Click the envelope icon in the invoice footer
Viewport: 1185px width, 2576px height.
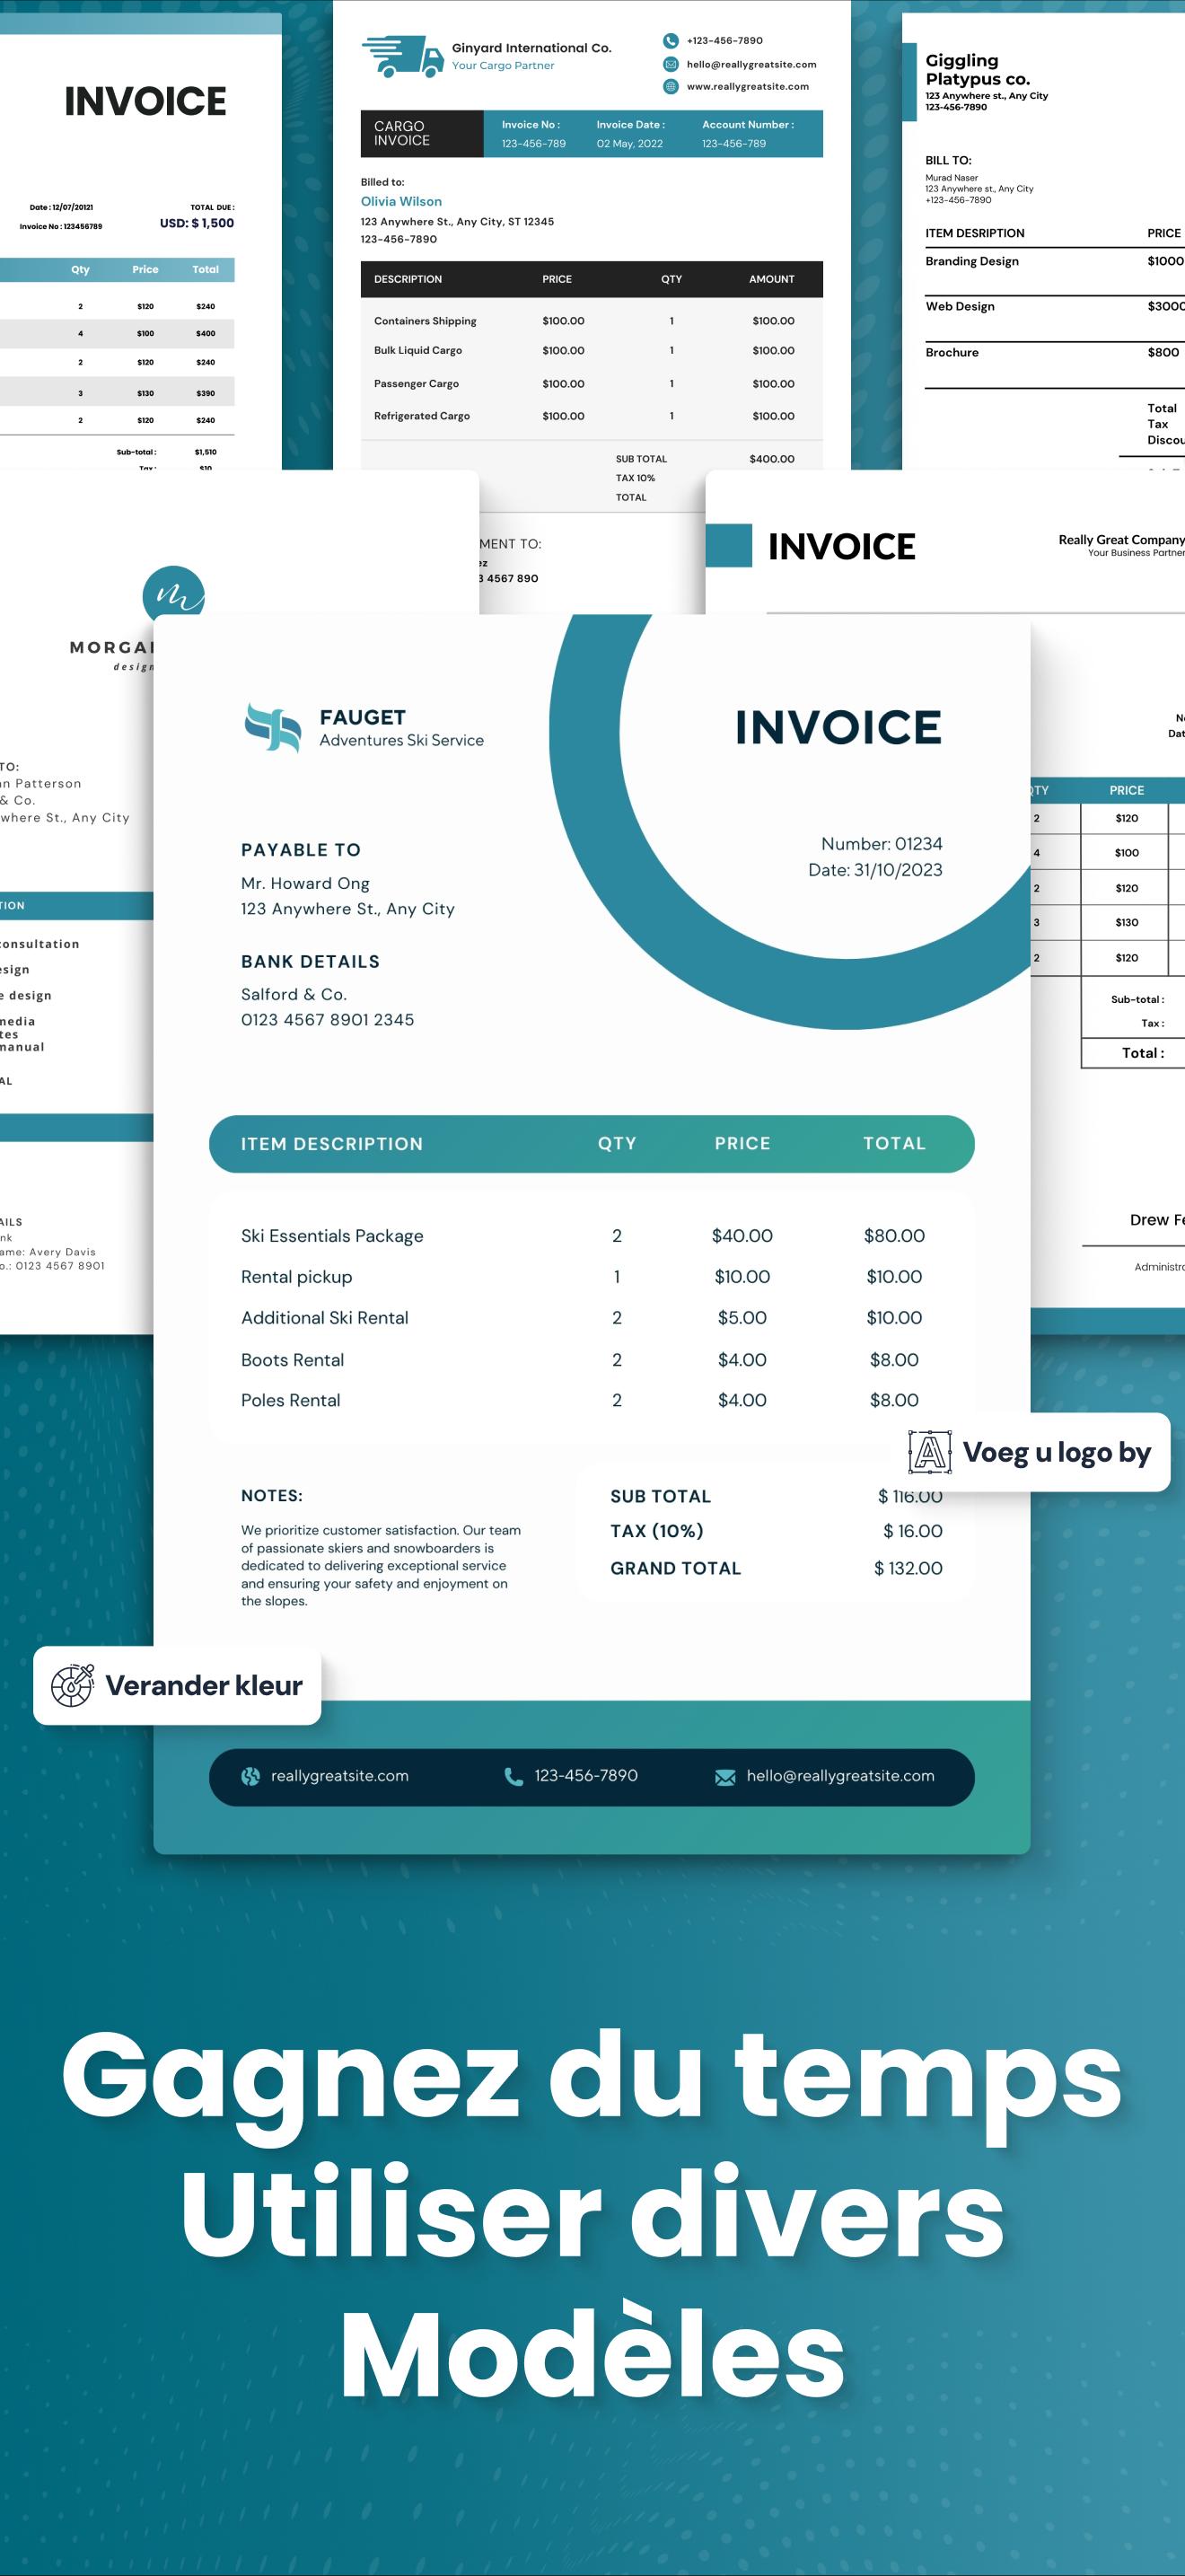(x=725, y=1777)
